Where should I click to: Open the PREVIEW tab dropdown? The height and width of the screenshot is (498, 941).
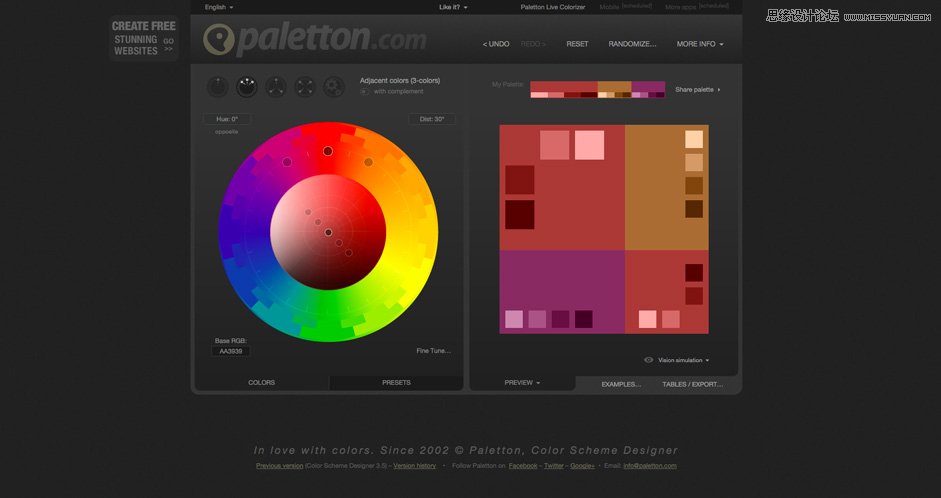(522, 383)
